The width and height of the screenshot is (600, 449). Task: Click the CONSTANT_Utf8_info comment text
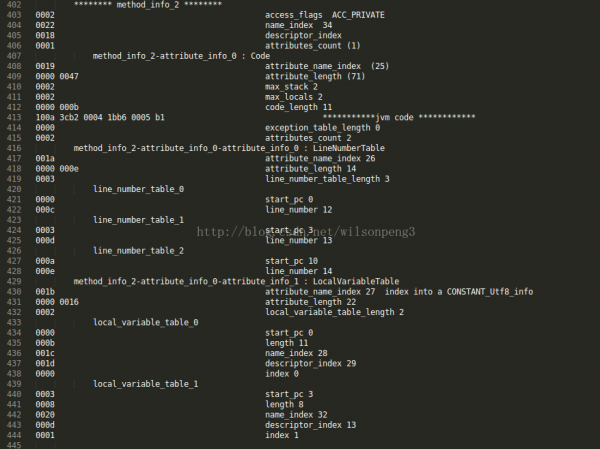[x=489, y=292]
